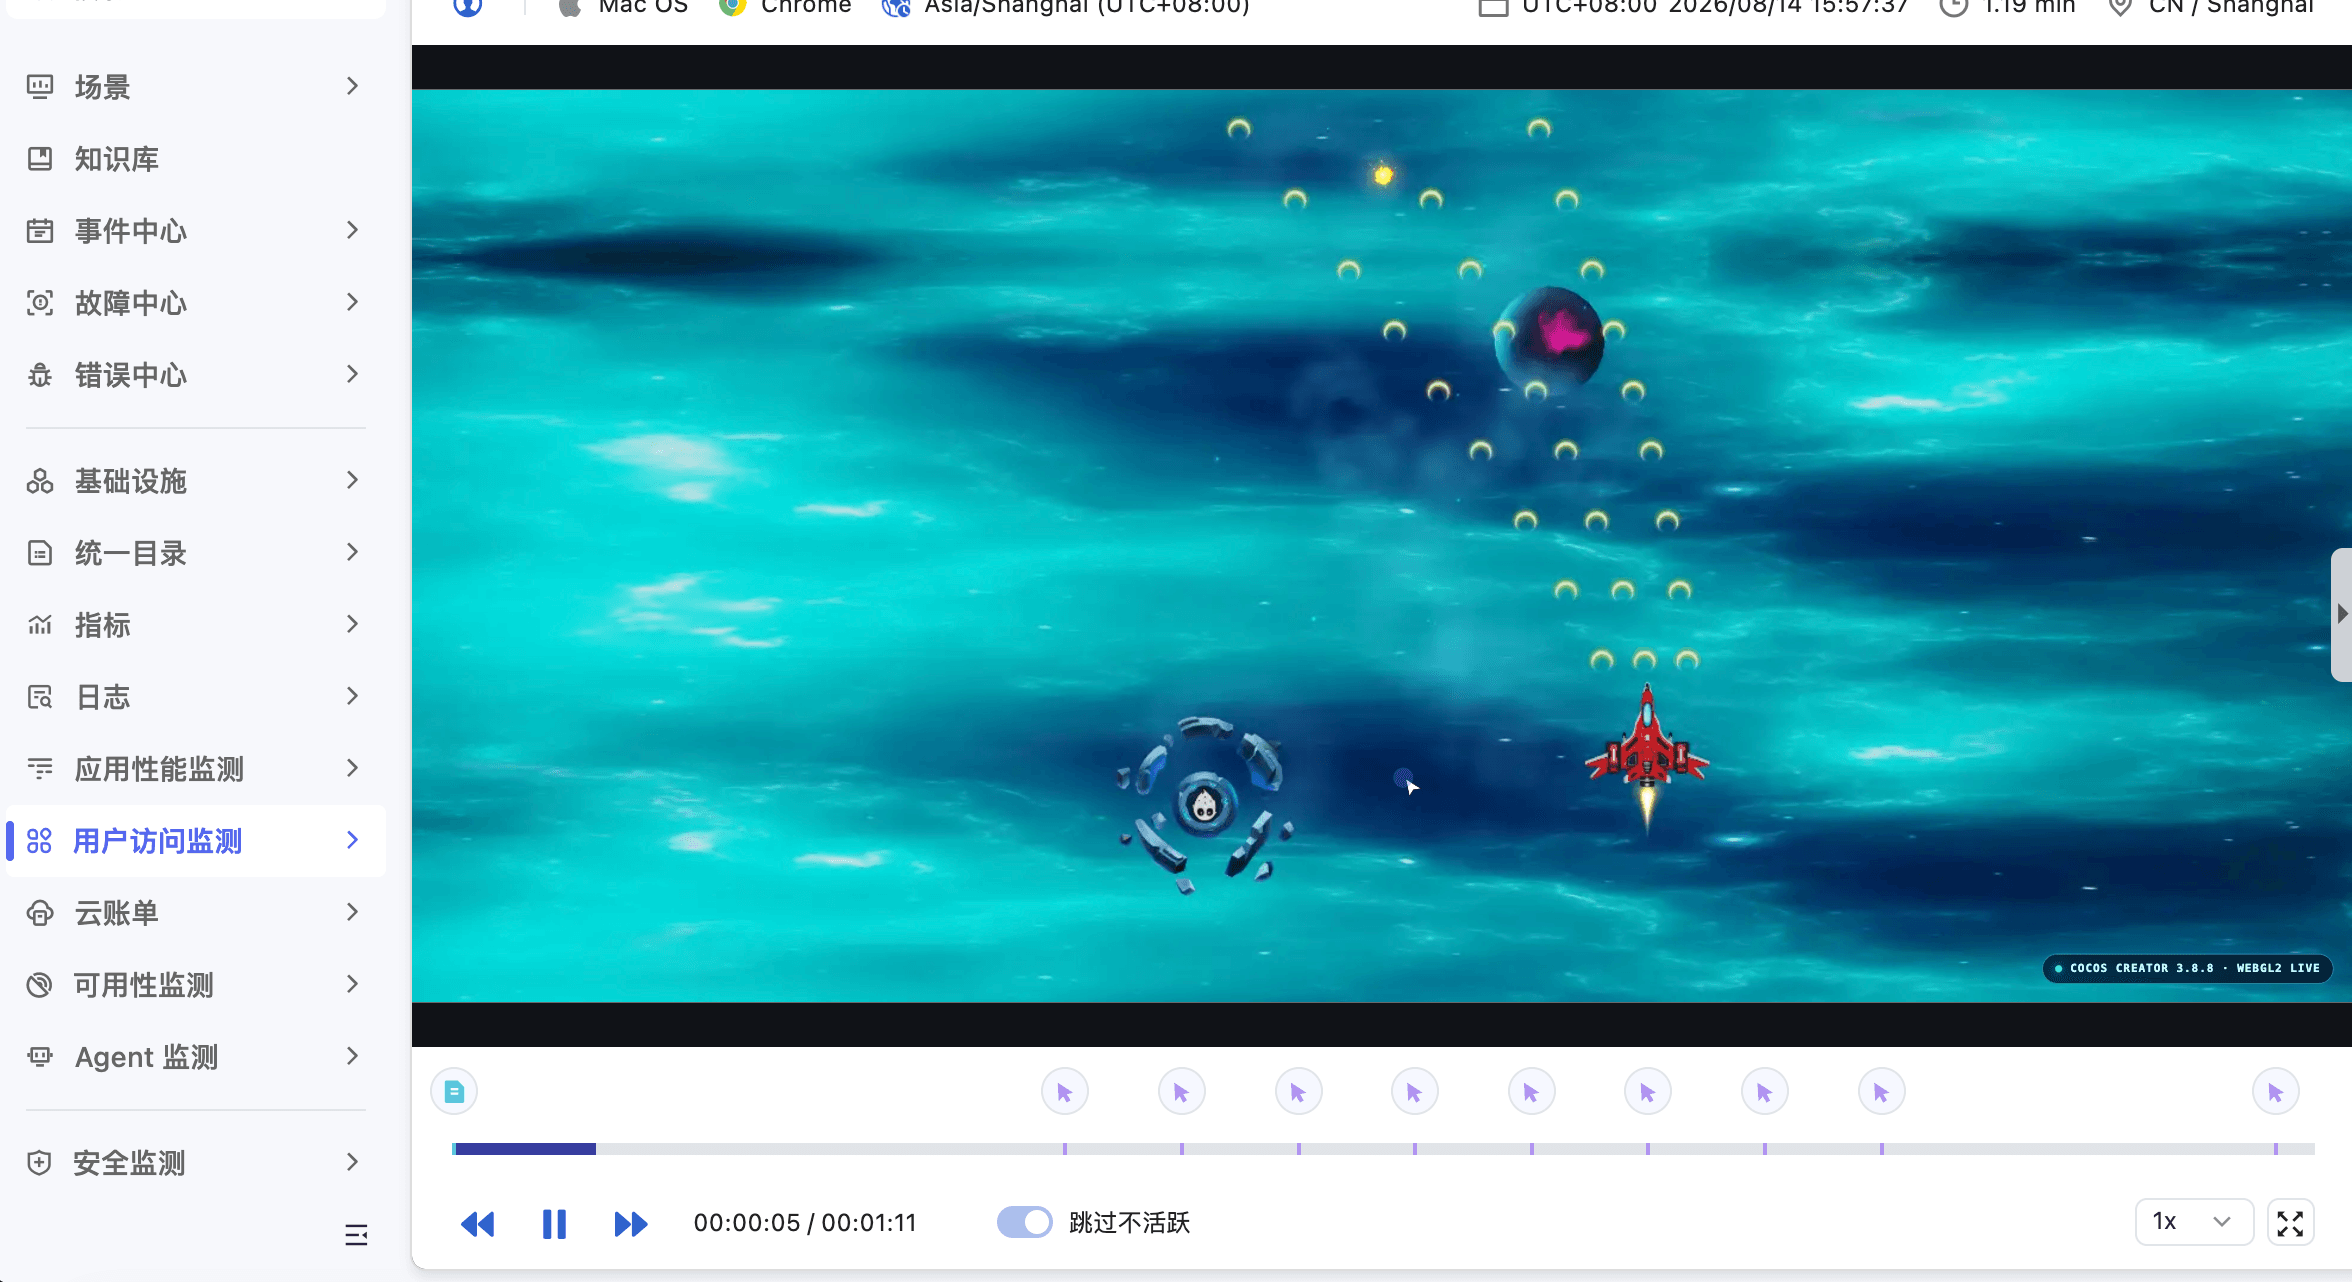This screenshot has width=2352, height=1282.
Task: Go to the 应用性能监测 menu label
Action: click(x=159, y=769)
